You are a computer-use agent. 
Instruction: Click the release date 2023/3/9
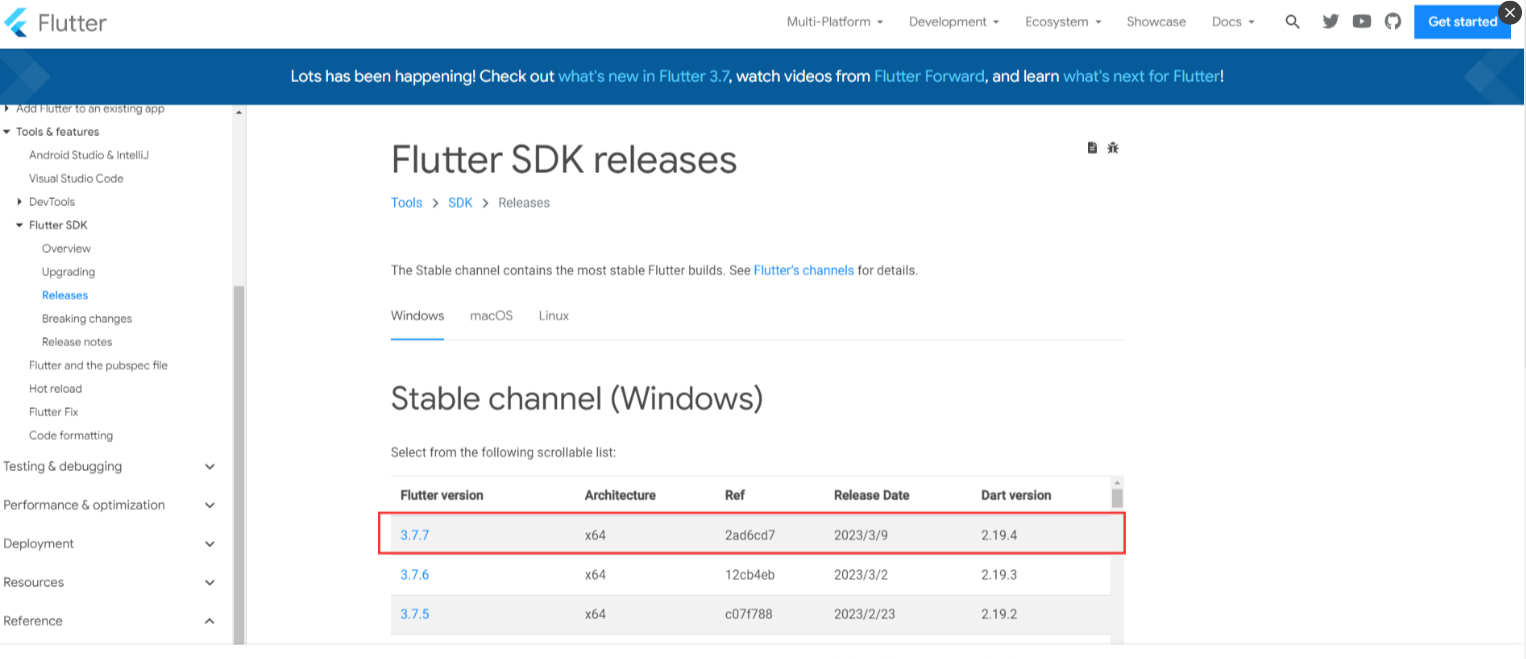click(x=861, y=535)
